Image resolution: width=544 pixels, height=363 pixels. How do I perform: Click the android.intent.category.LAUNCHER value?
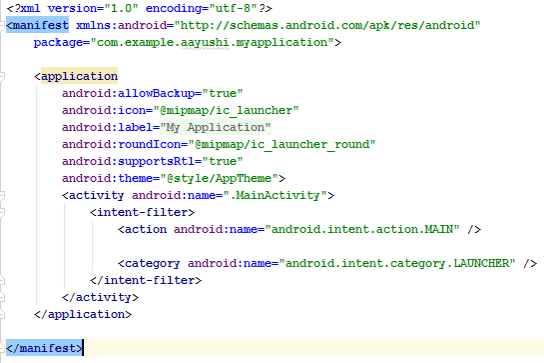click(x=397, y=263)
